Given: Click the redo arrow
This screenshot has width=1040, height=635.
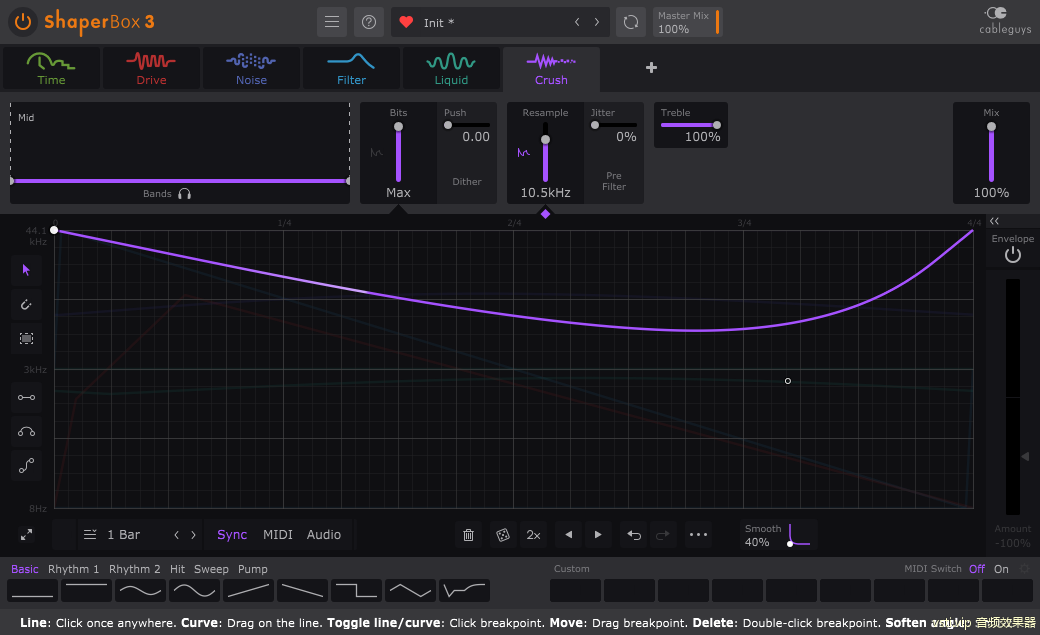Looking at the screenshot, I should coord(663,535).
